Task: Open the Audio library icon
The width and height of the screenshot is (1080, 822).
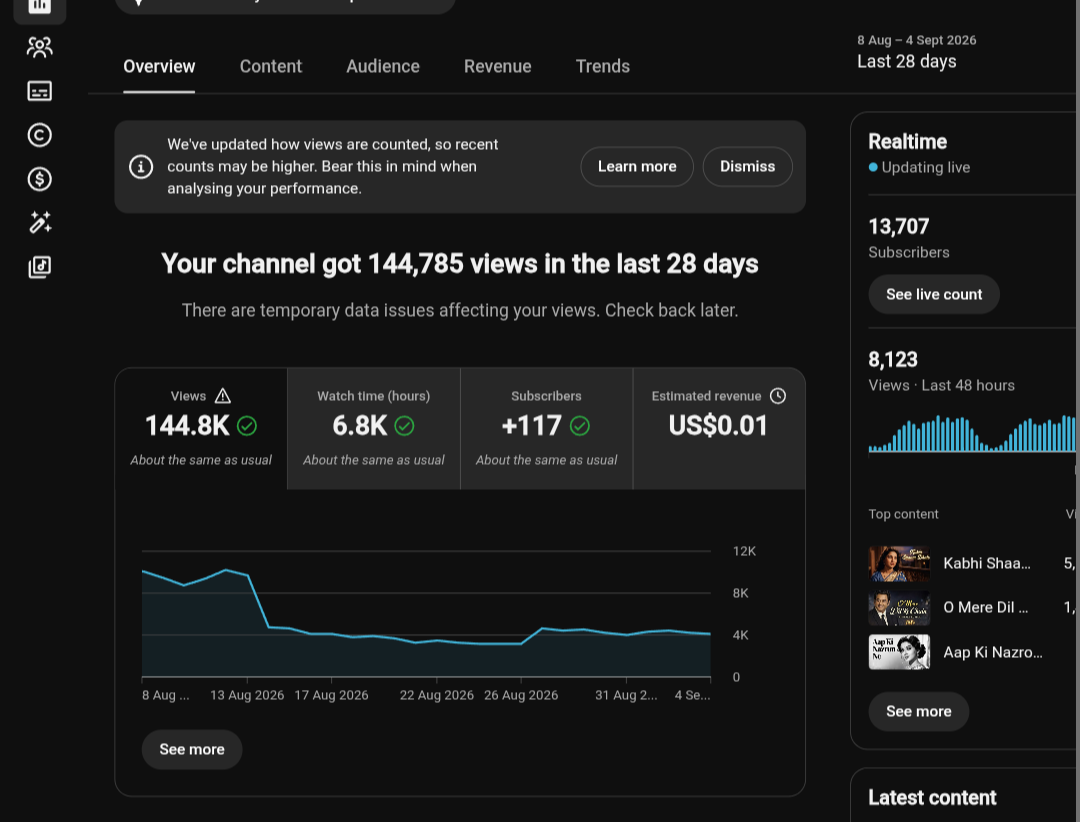Action: coord(39,267)
